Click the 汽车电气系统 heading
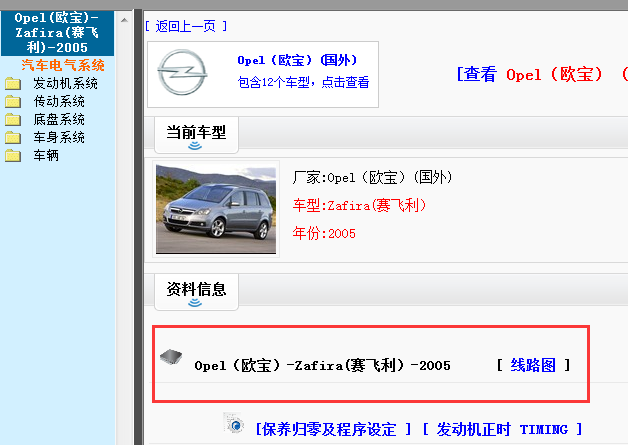 (x=63, y=65)
